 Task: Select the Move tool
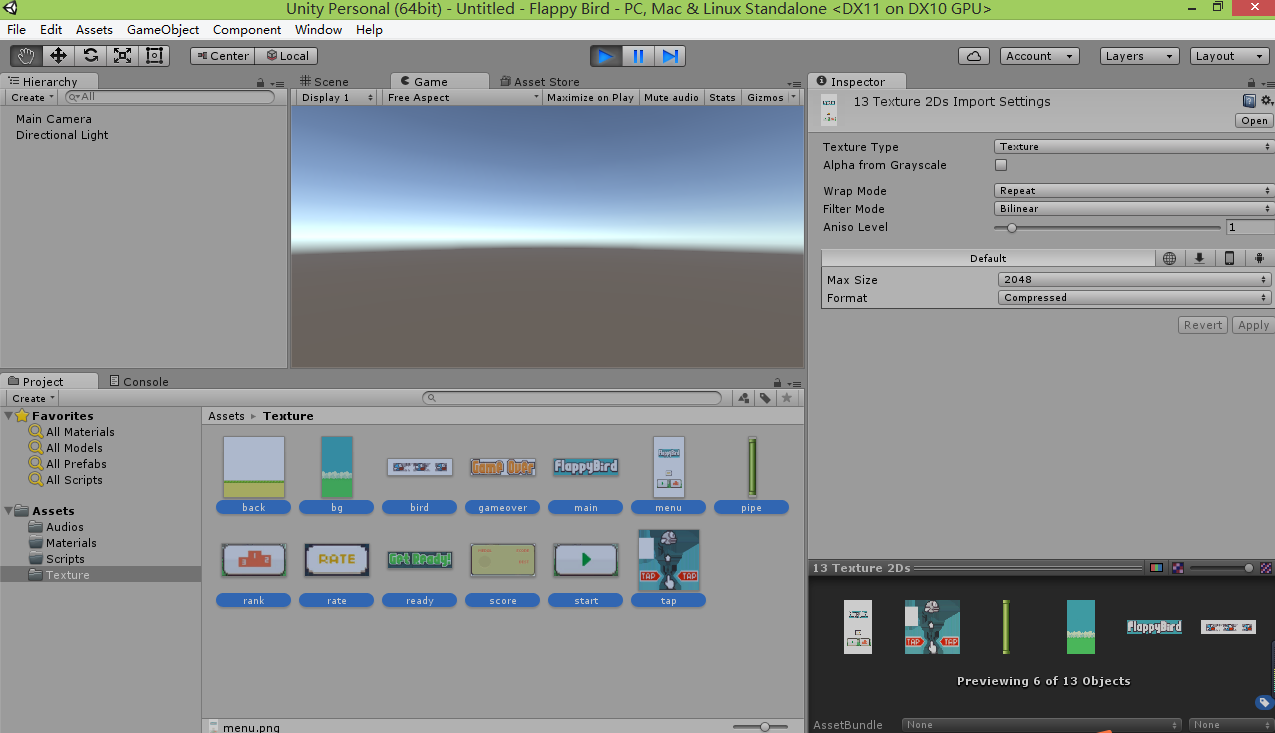click(x=58, y=56)
